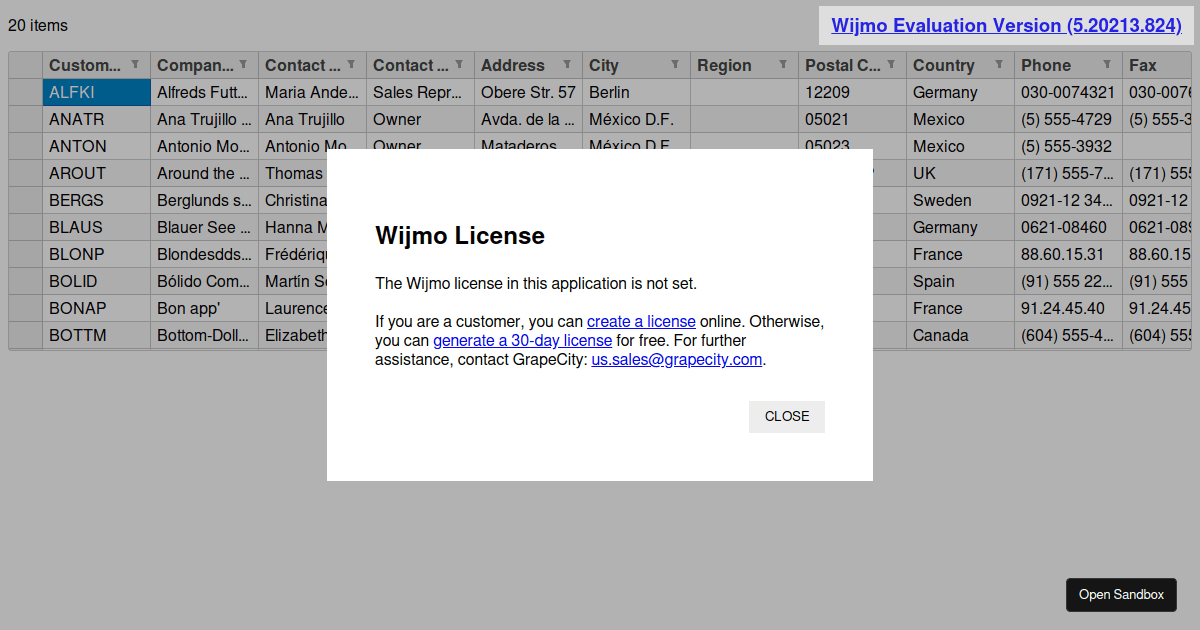Open the Phone column filter icon

pos(1107,64)
